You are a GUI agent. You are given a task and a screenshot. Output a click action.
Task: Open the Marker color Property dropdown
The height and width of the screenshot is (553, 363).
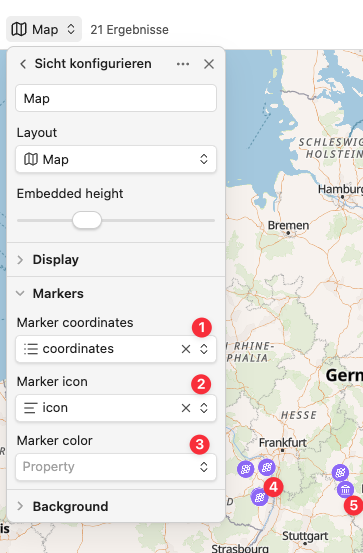tap(116, 467)
